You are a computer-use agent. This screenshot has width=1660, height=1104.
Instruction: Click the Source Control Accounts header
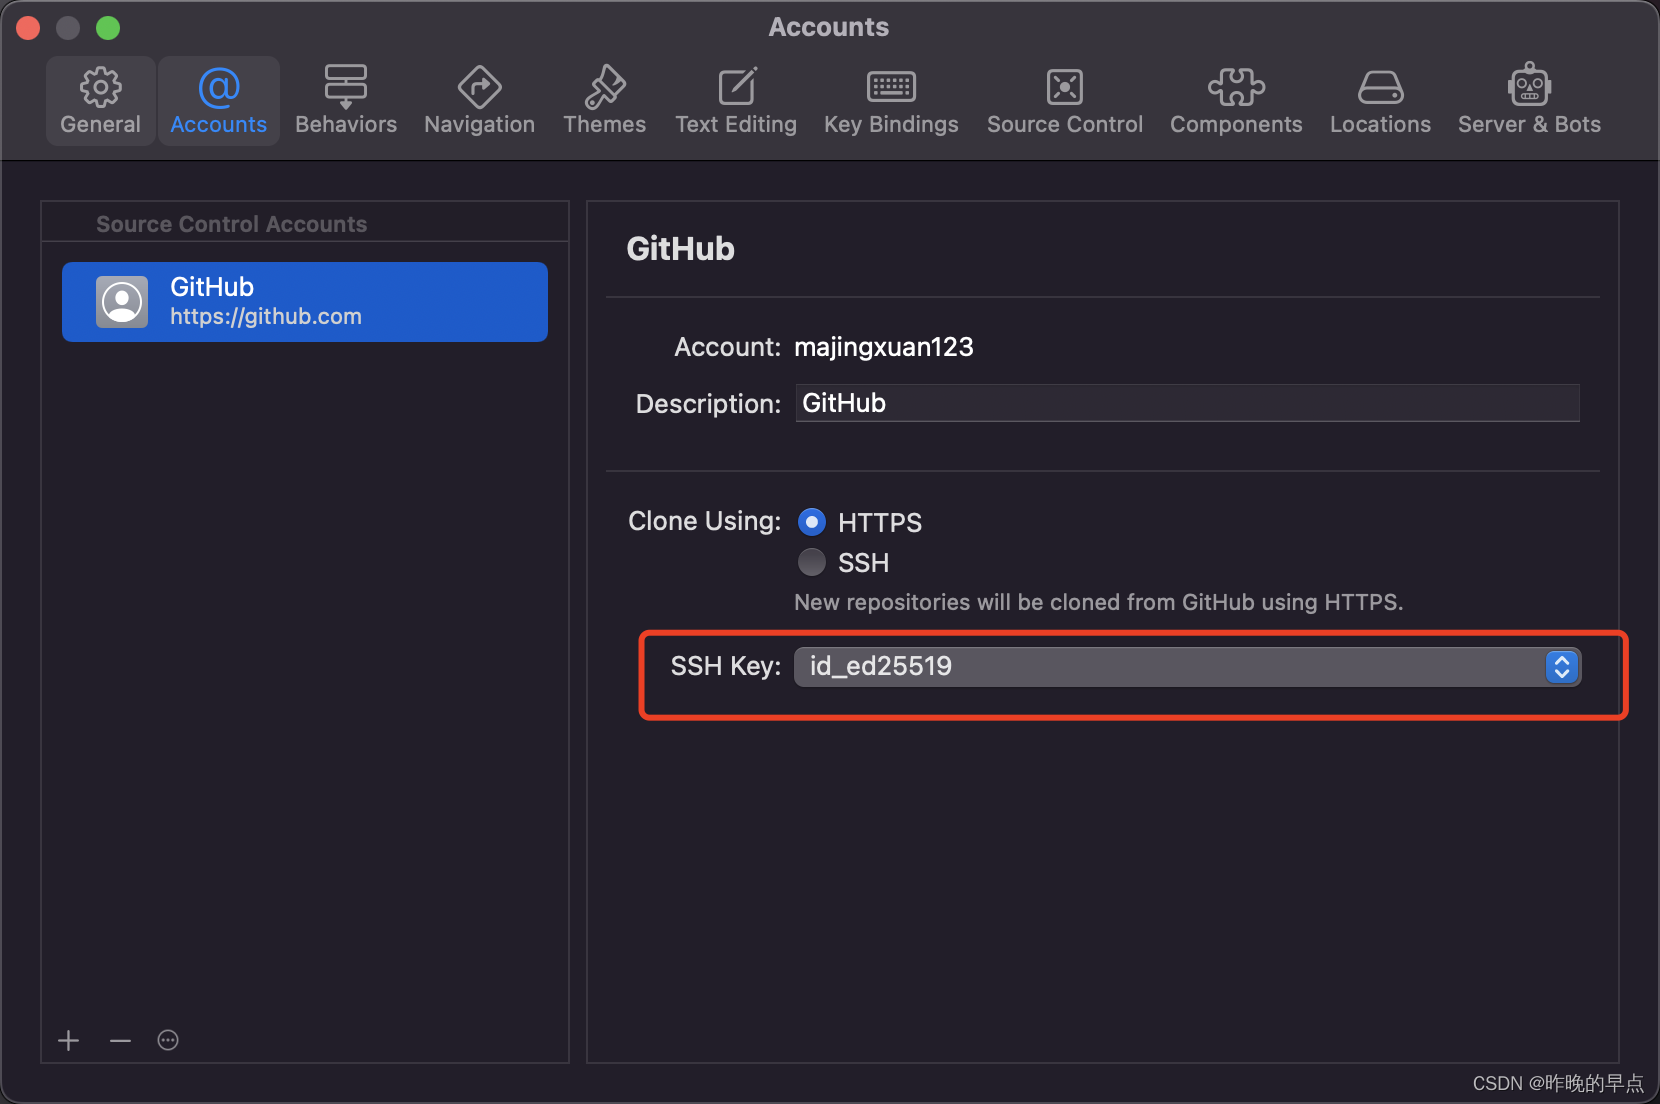coord(232,224)
